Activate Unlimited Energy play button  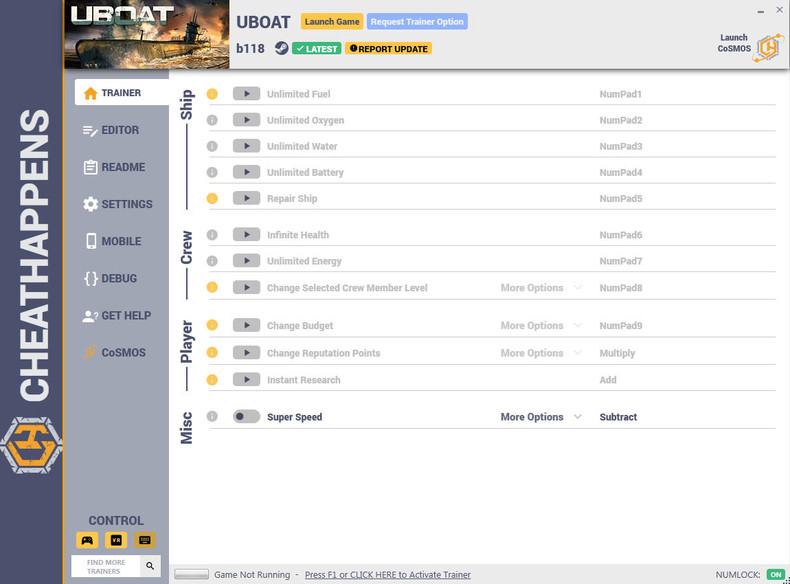click(x=246, y=261)
